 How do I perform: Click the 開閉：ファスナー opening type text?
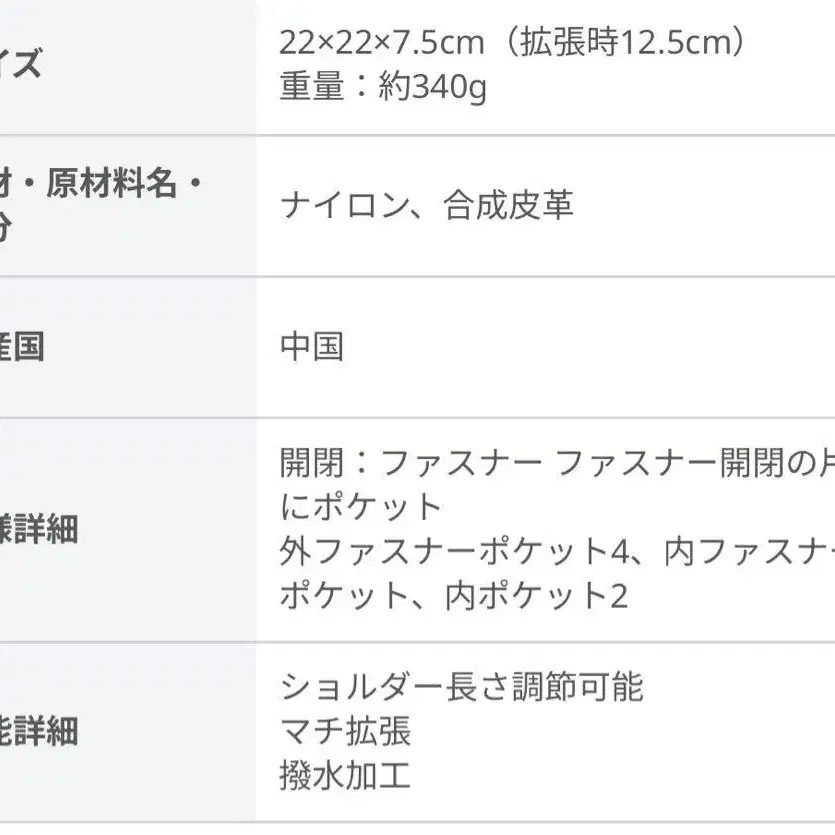(412, 463)
